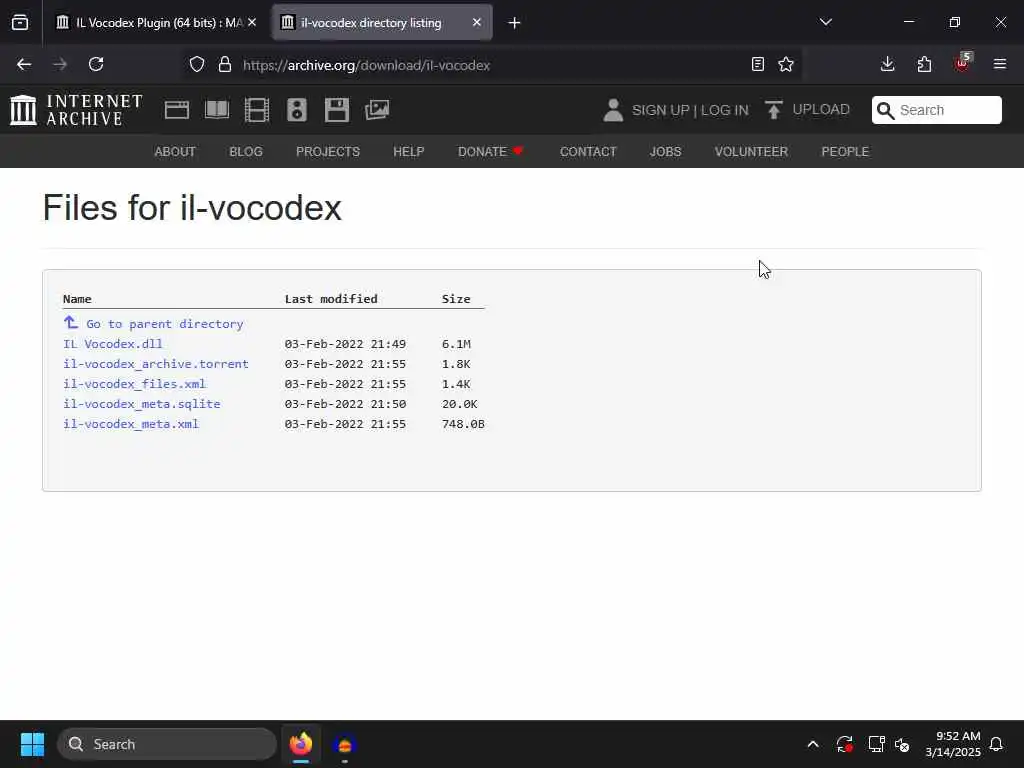This screenshot has height=768, width=1024.
Task: Open il-vocodex_meta.xml link
Action: 131,424
